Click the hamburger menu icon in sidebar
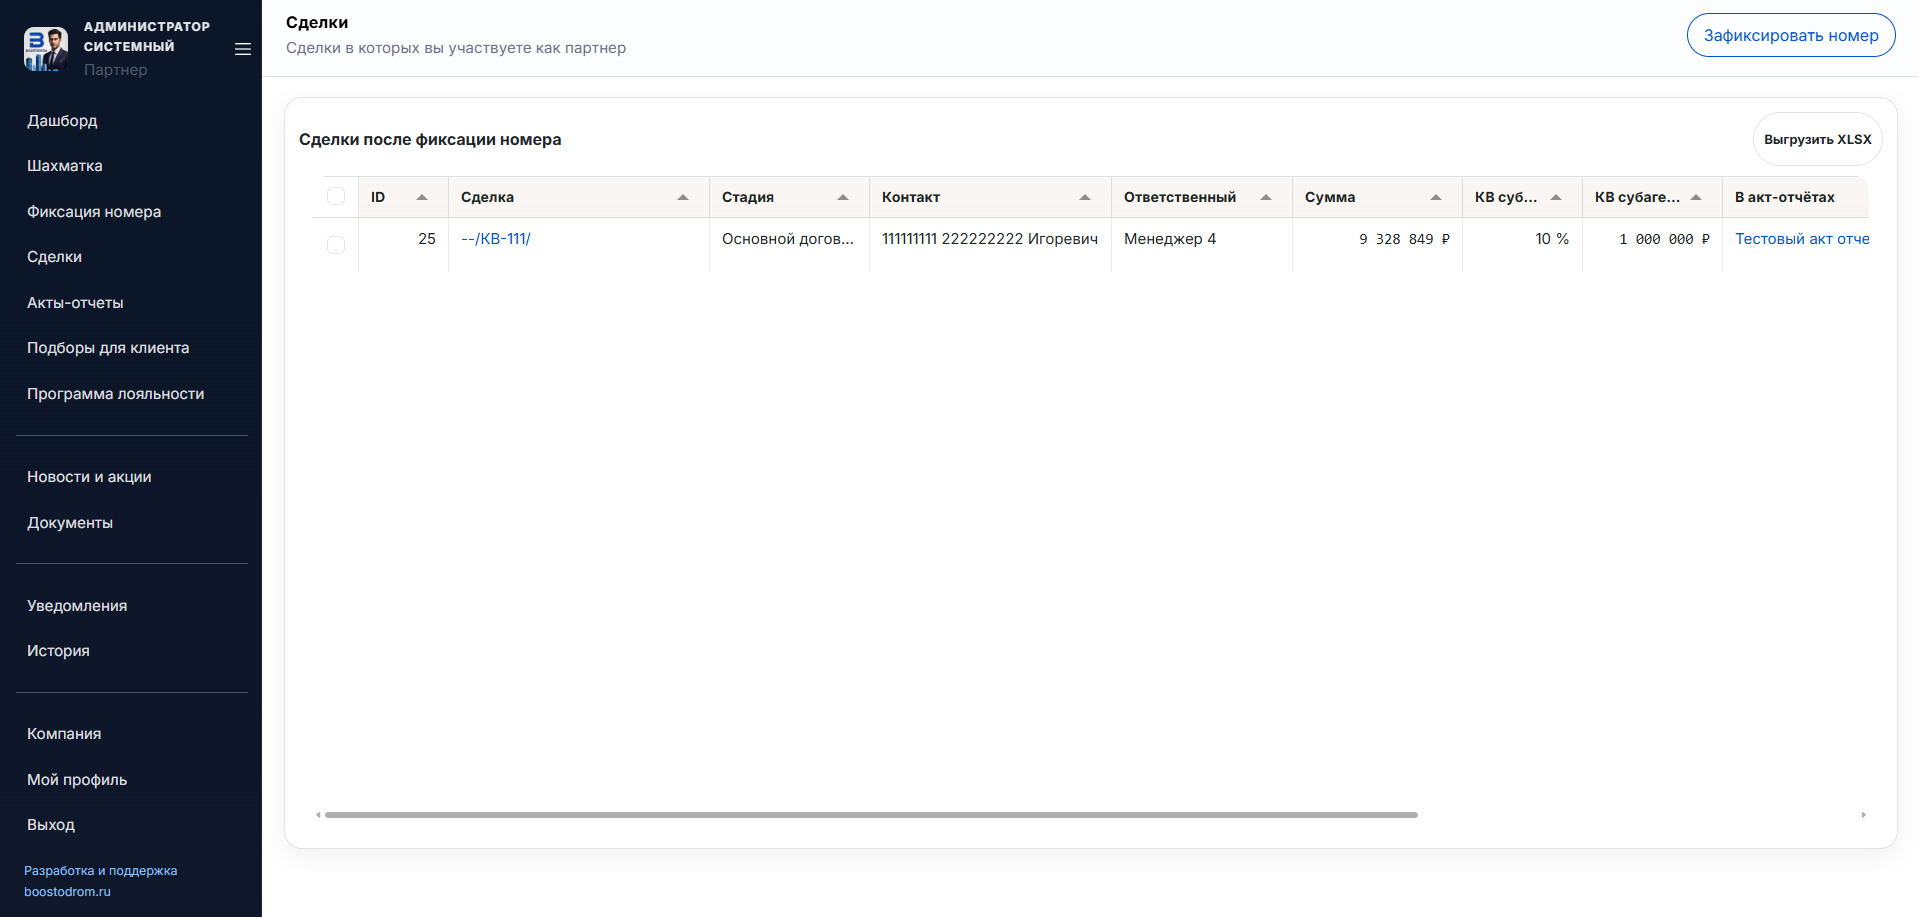 pos(242,49)
